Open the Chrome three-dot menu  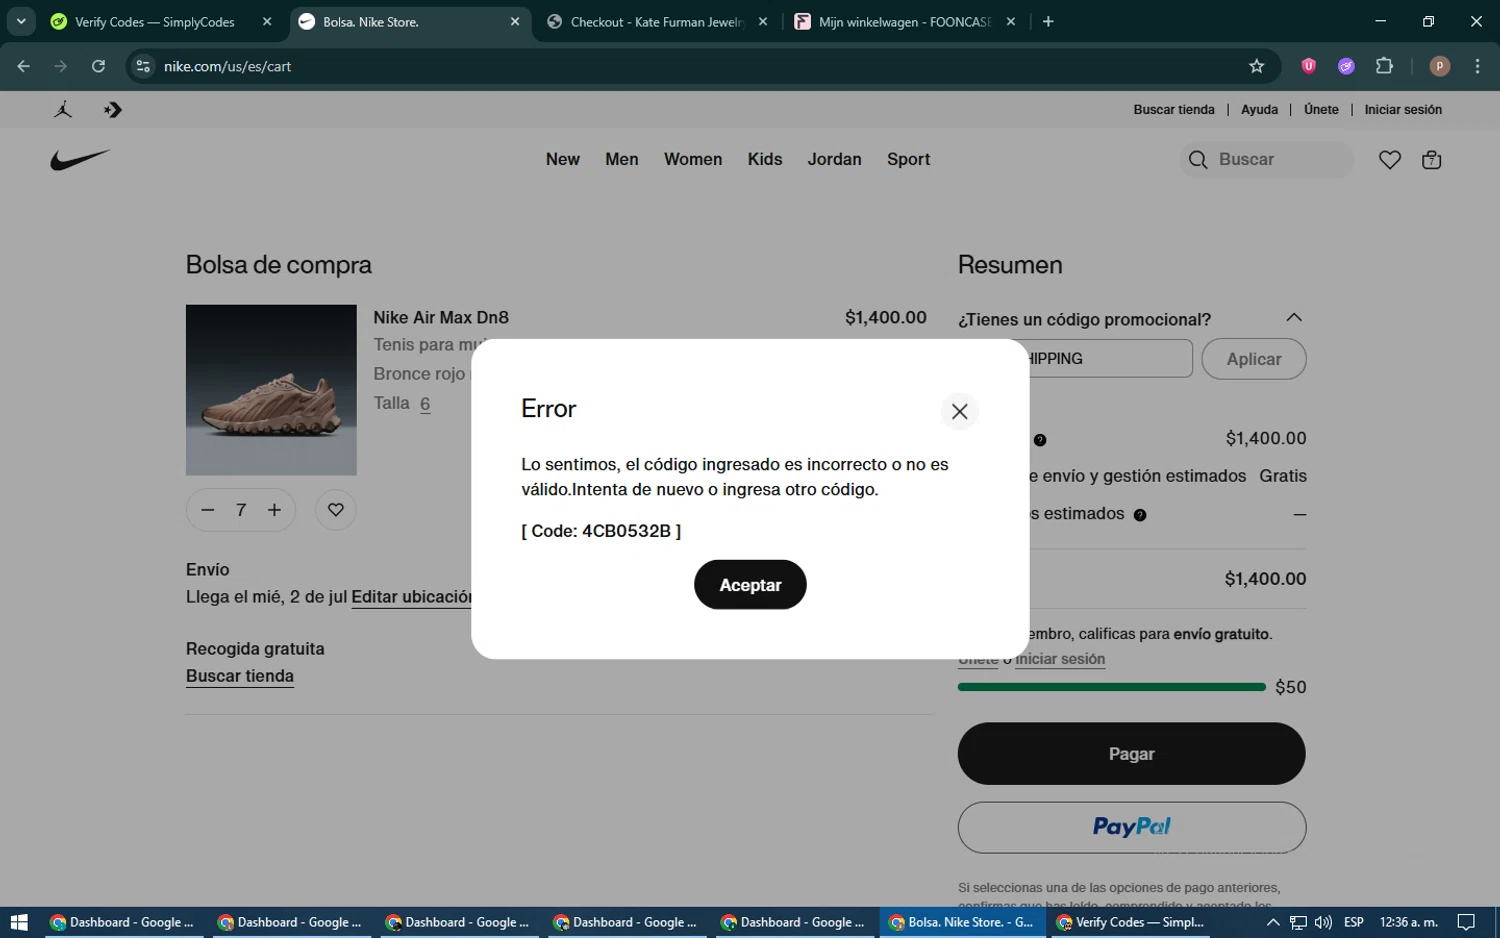tap(1477, 66)
